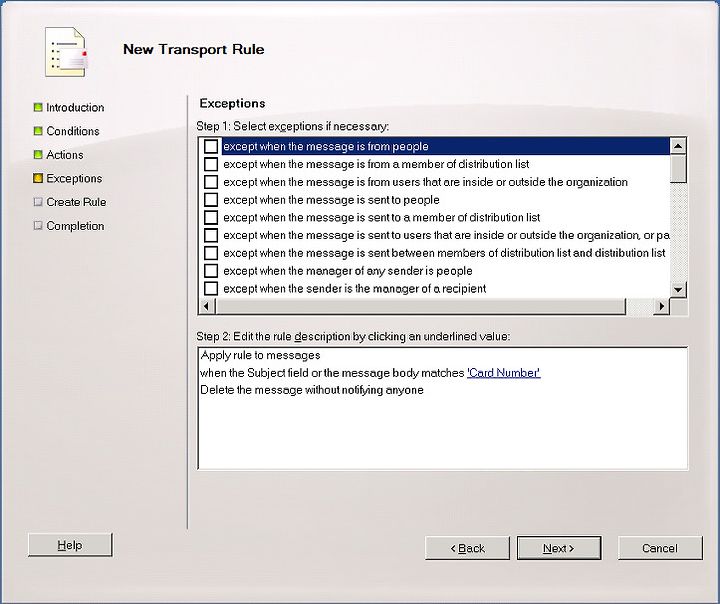Image resolution: width=720 pixels, height=604 pixels.
Task: Go to the Completion wizard page
Action: point(75,226)
